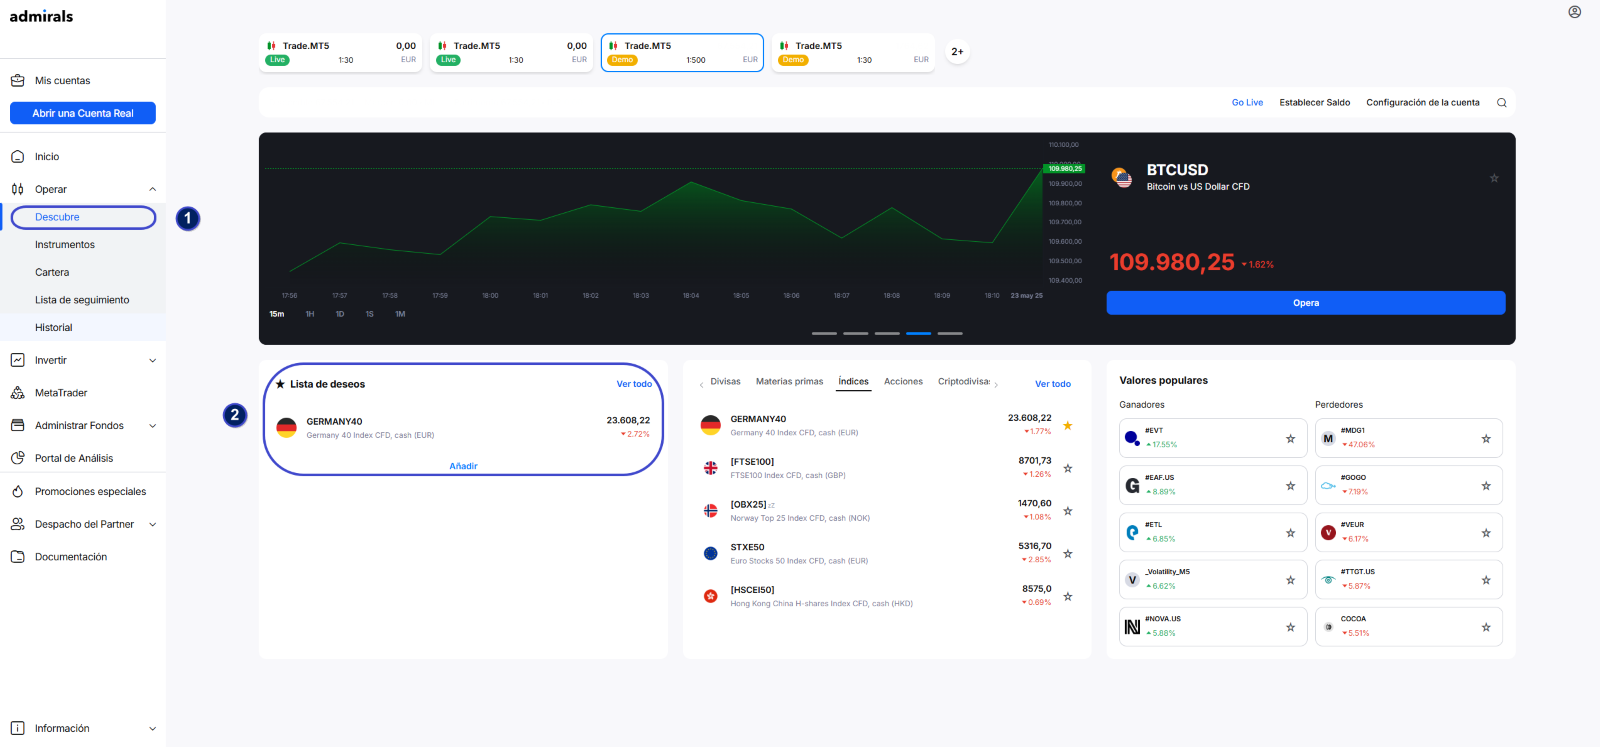Viewport: 1600px width, 747px height.
Task: Select the 1H chart timeframe
Action: coord(310,314)
